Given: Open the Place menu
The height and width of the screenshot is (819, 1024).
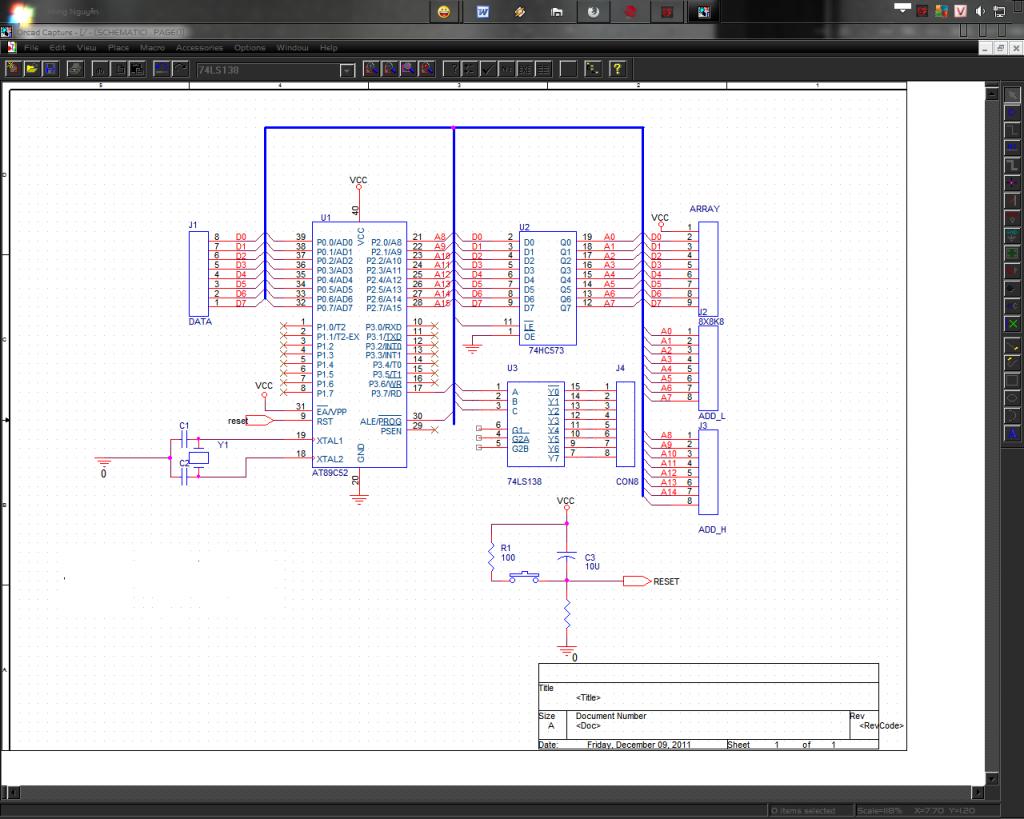Looking at the screenshot, I should (x=118, y=47).
